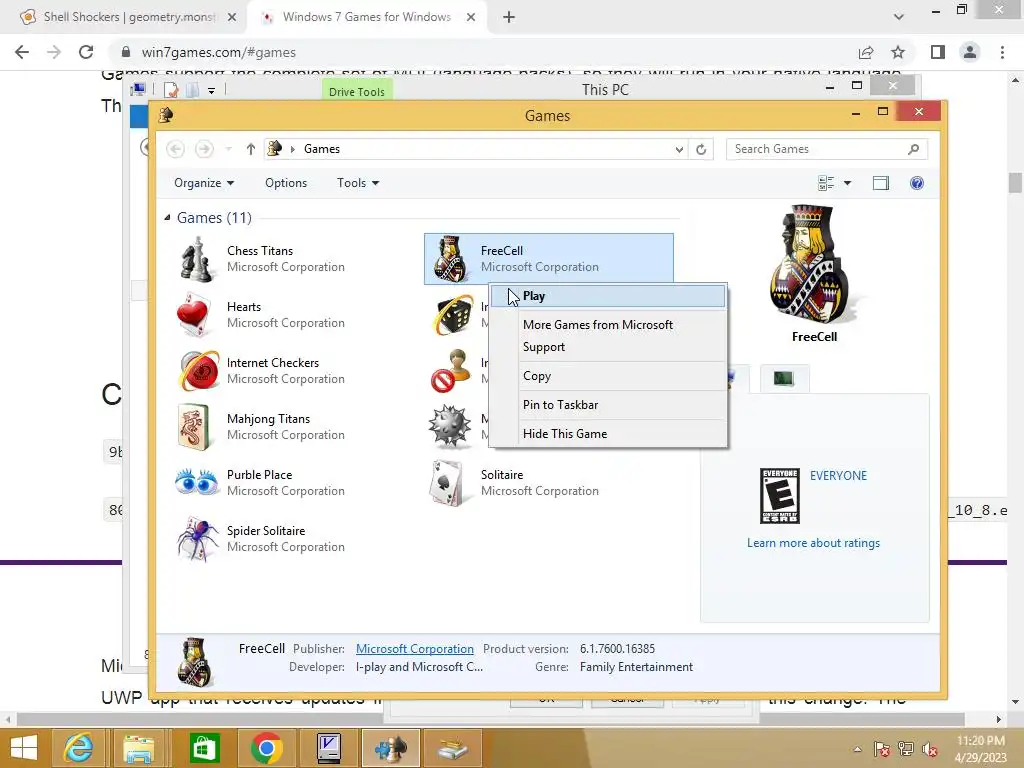Screen dimensions: 1024x768
Task: Select the Minesweeper mine icon
Action: 449,426
